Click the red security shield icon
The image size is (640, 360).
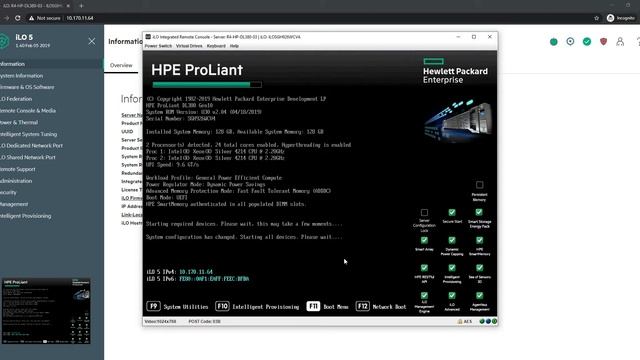click(603, 42)
